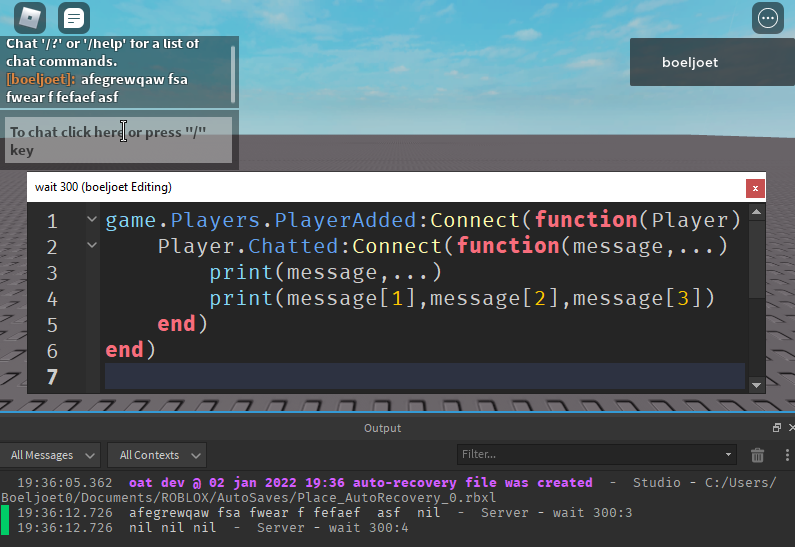Click the auto-recovery file output message

click(360, 483)
